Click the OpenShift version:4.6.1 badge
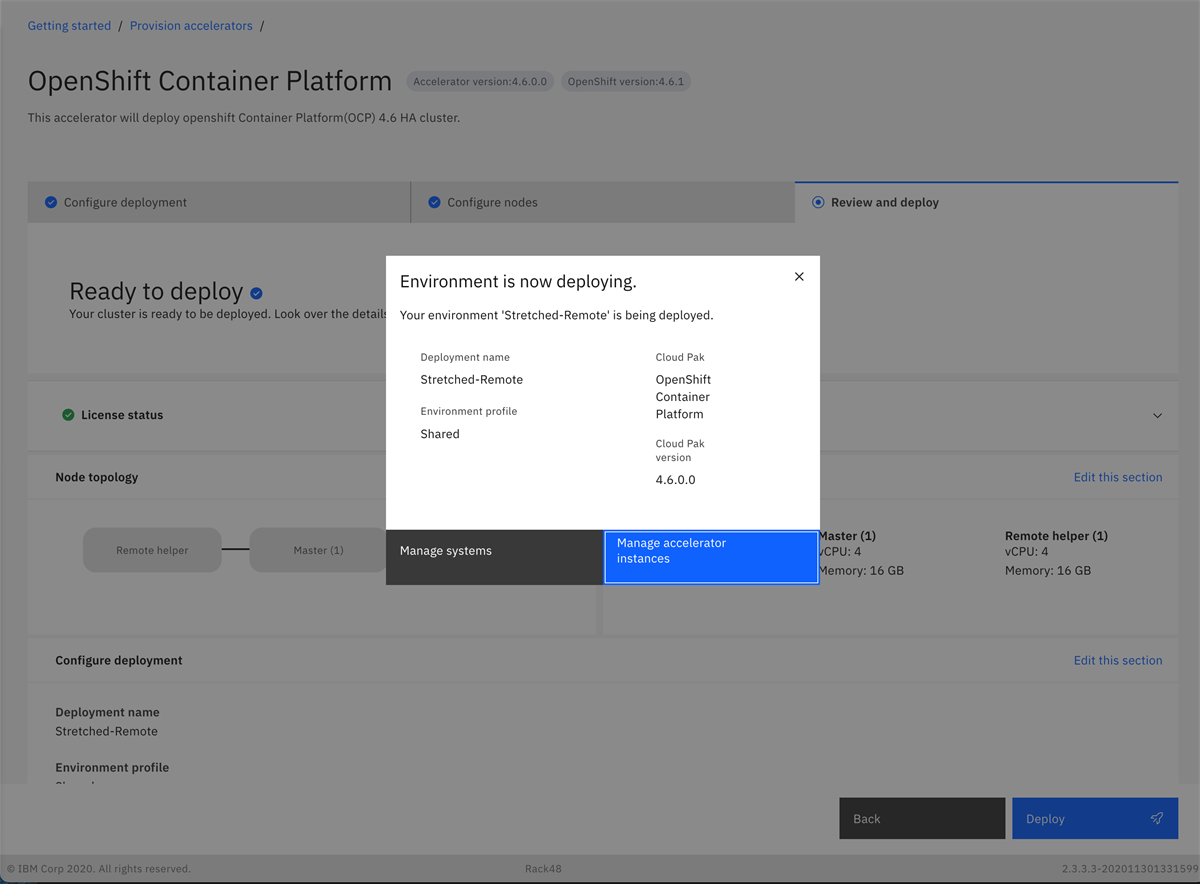The height and width of the screenshot is (884, 1200). coord(626,81)
